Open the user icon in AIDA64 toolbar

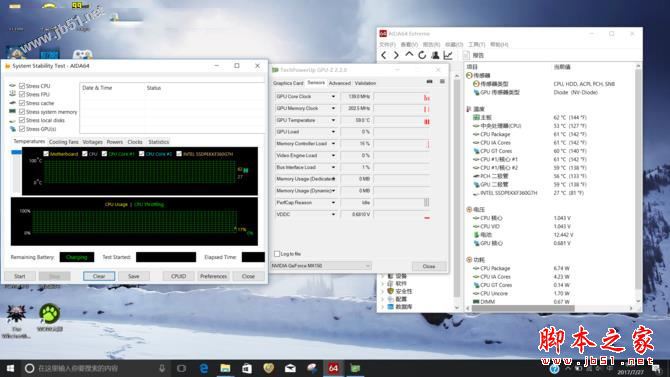435,55
